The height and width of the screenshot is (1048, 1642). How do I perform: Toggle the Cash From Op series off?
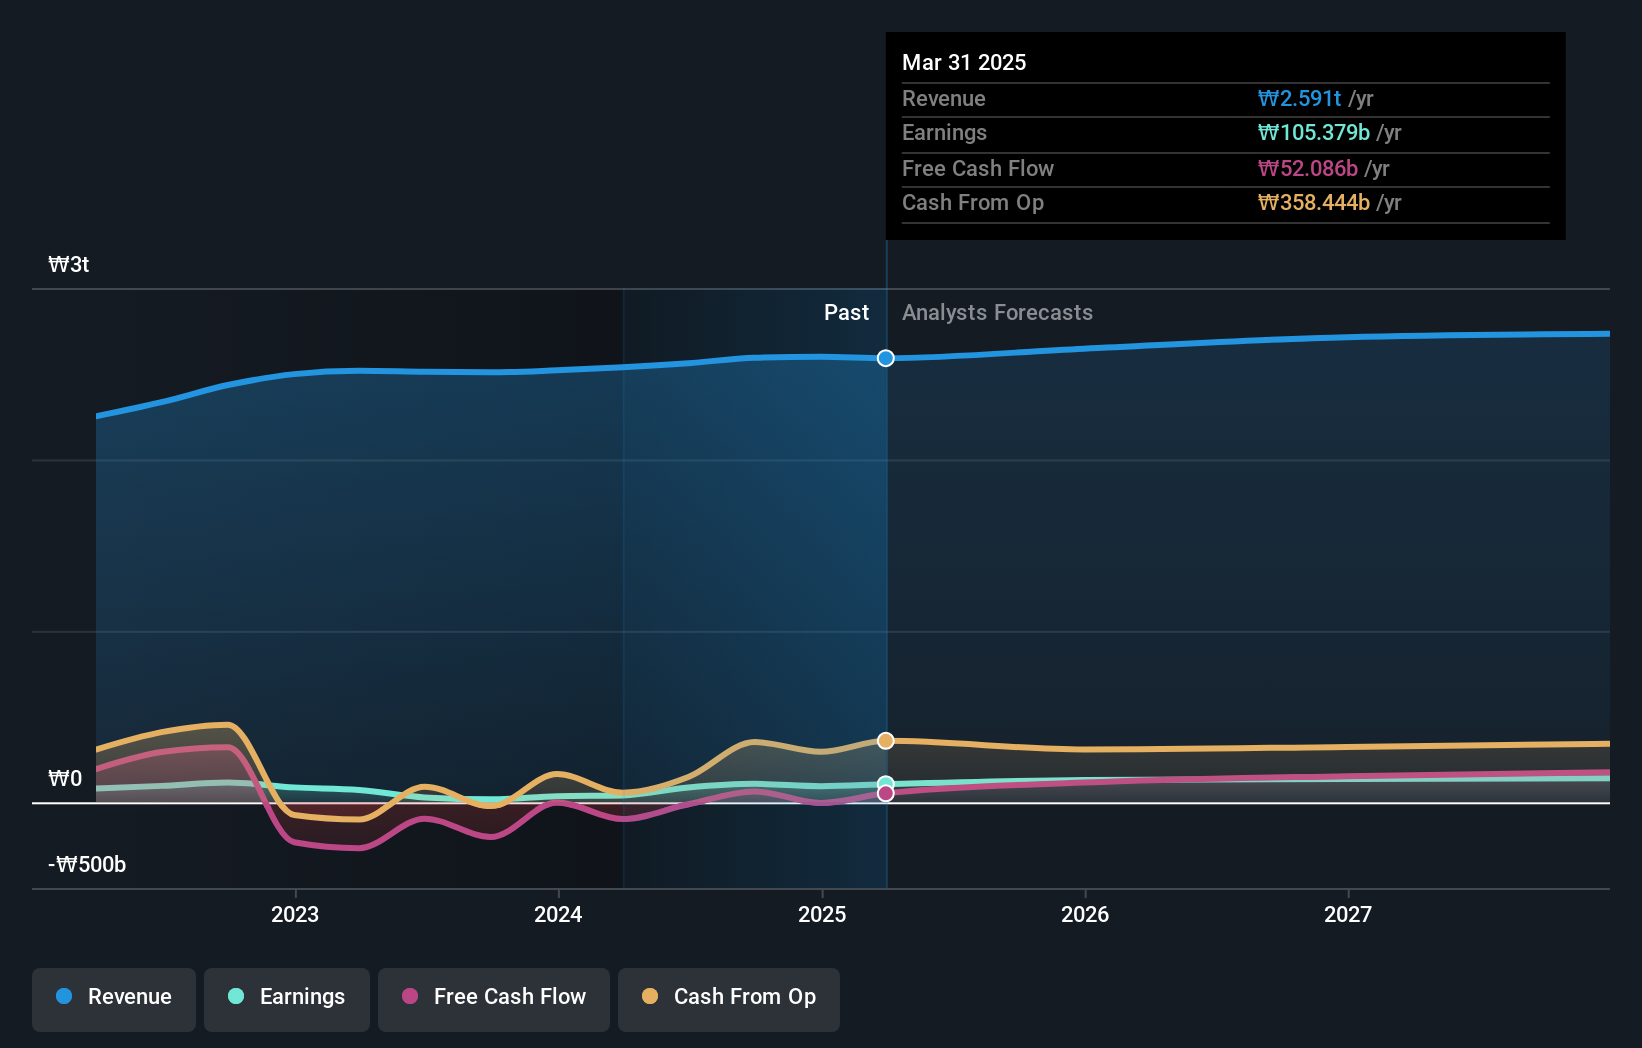[x=728, y=997]
